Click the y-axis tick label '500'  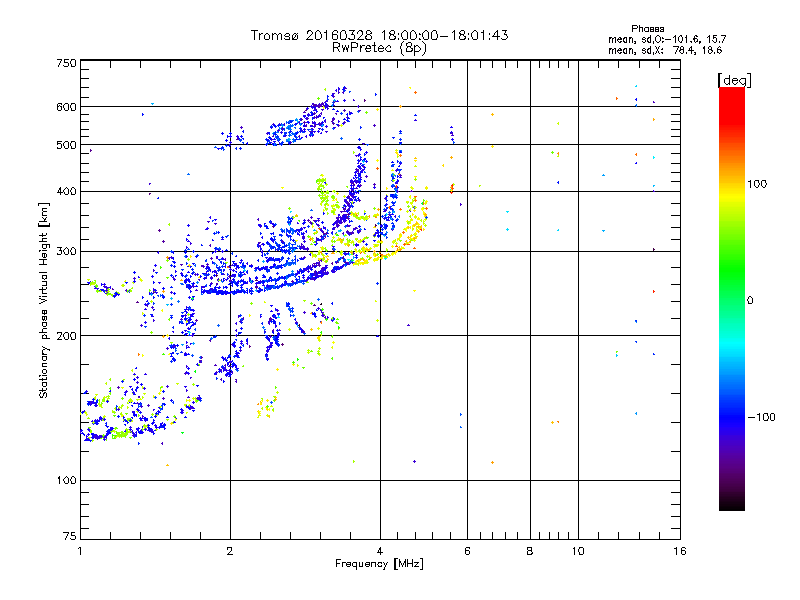(x=66, y=145)
